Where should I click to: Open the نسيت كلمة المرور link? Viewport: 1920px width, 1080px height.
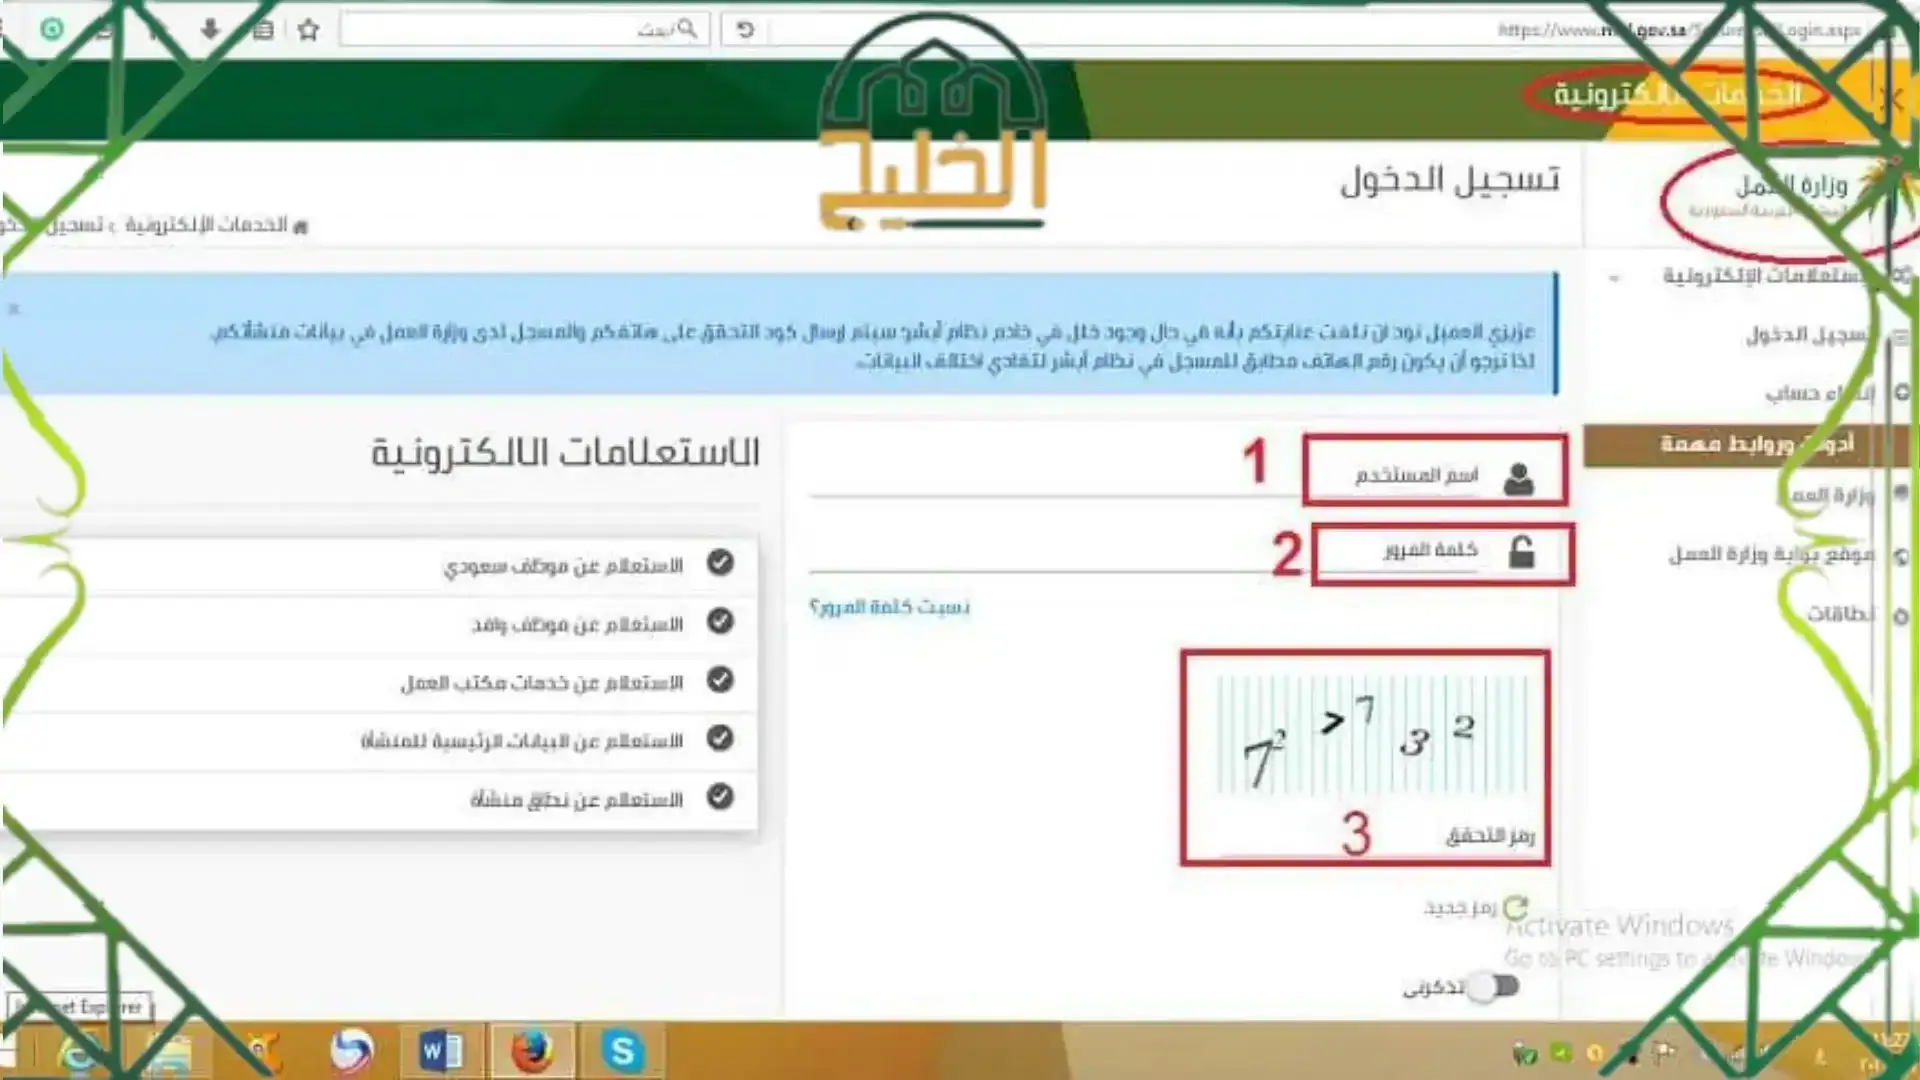[889, 607]
